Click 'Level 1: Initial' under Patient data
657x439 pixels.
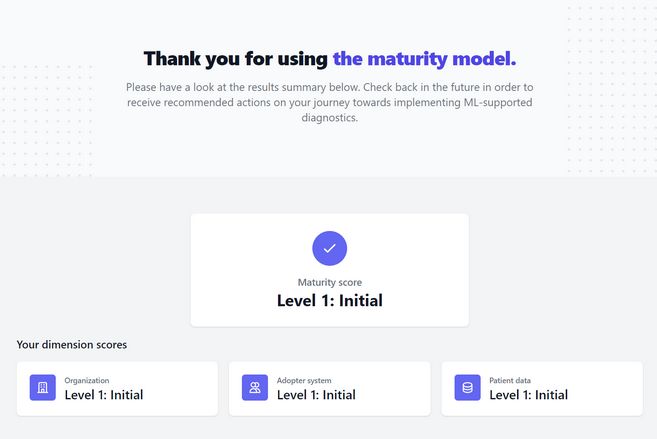tap(529, 395)
